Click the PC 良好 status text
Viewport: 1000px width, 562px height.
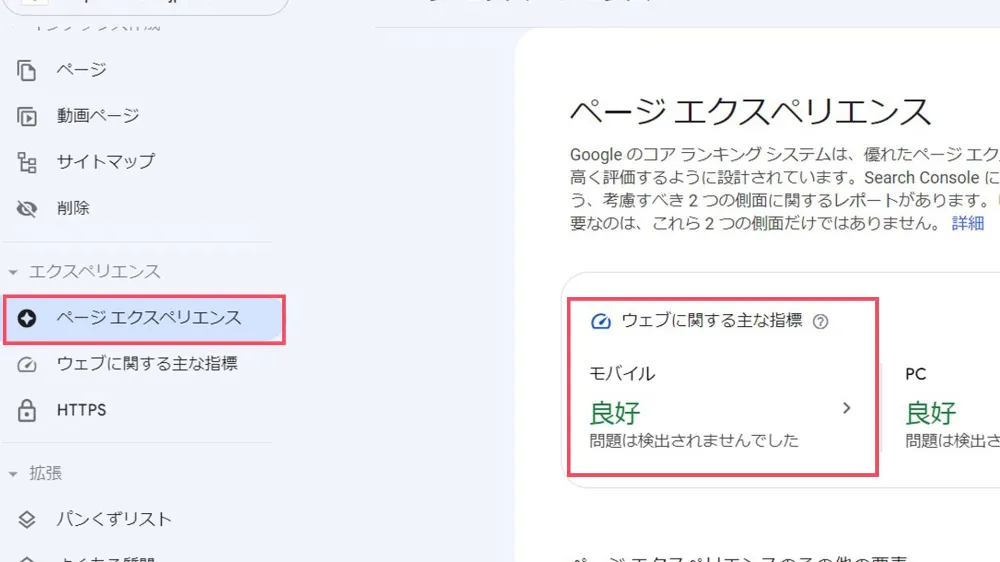[930, 413]
